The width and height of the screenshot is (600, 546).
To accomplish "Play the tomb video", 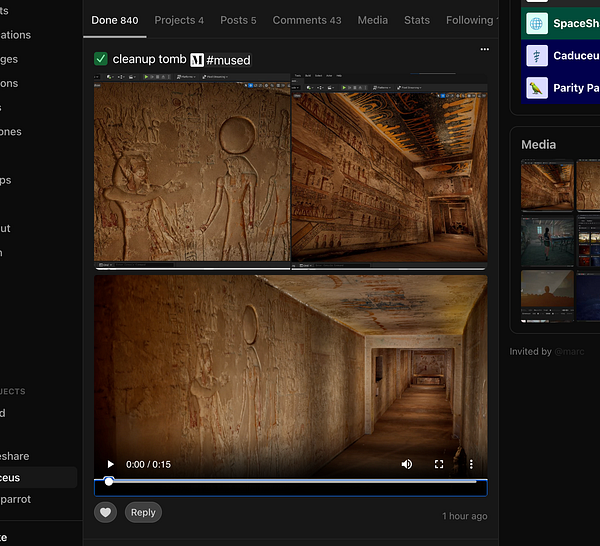I will click(110, 464).
